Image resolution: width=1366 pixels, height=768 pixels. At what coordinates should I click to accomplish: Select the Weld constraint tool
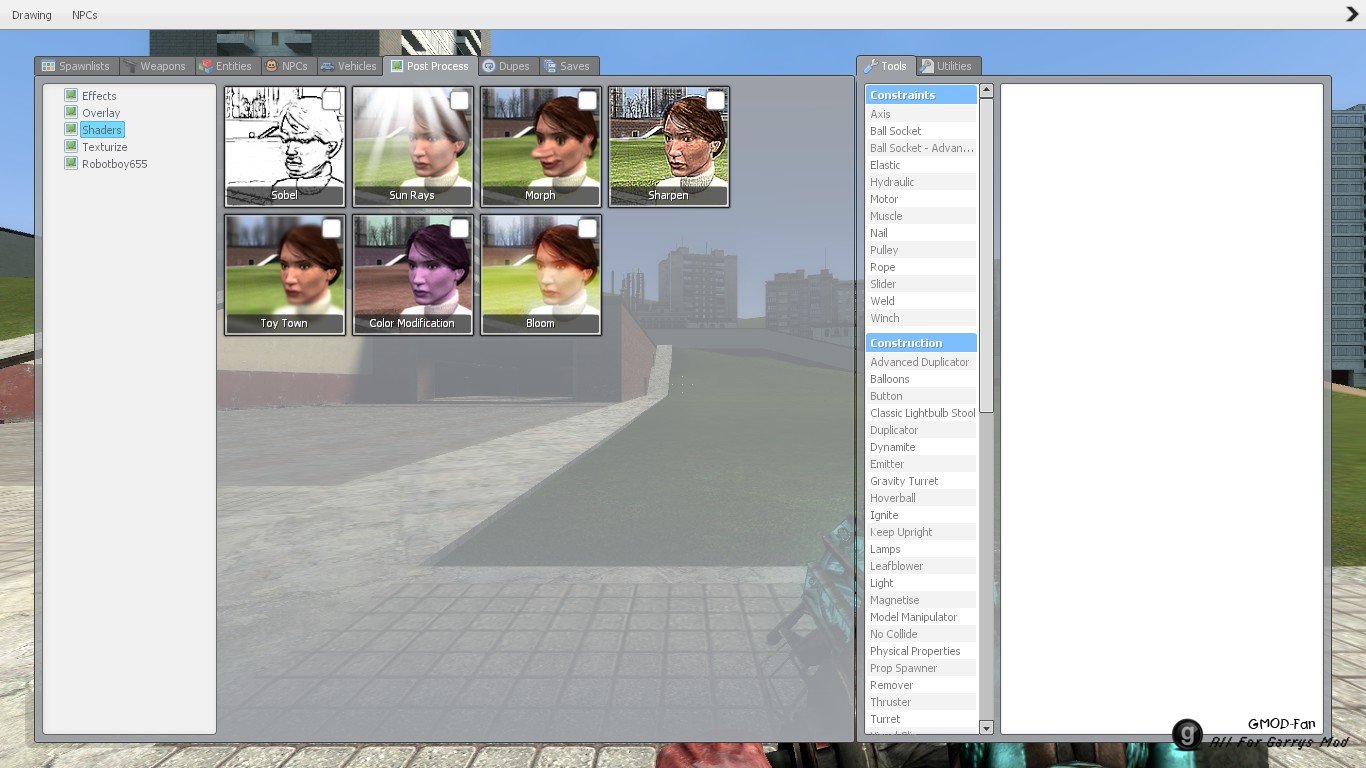[x=921, y=301]
